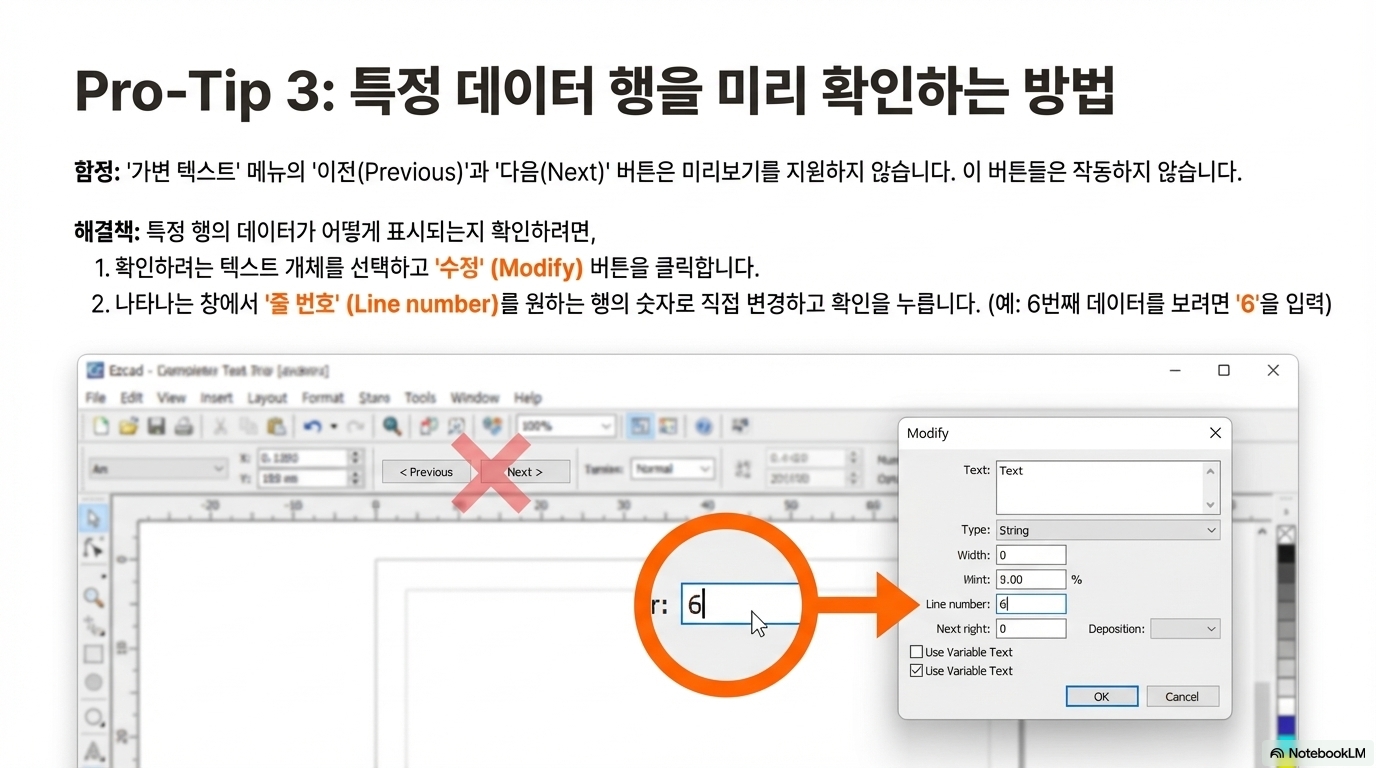Open the Help menu

coord(527,398)
